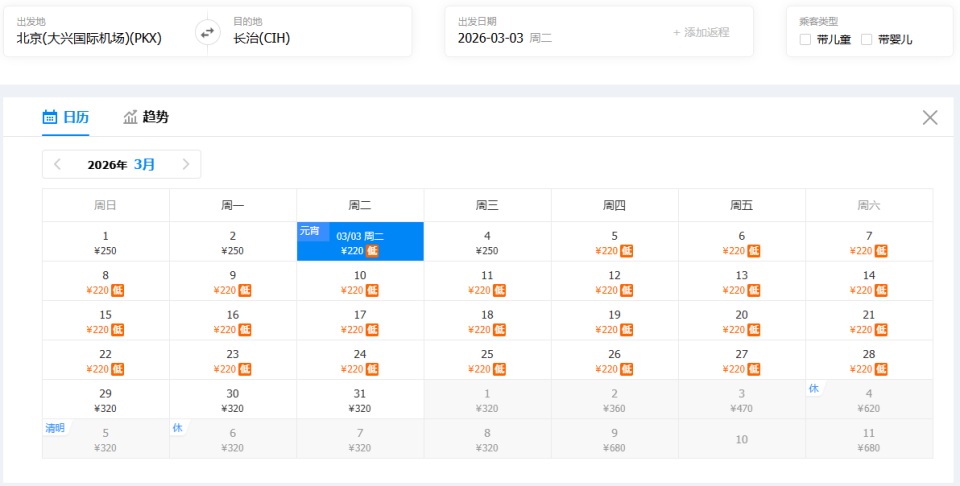The image size is (960, 486).
Task: Click date 24 in the calendar
Action: (361, 361)
